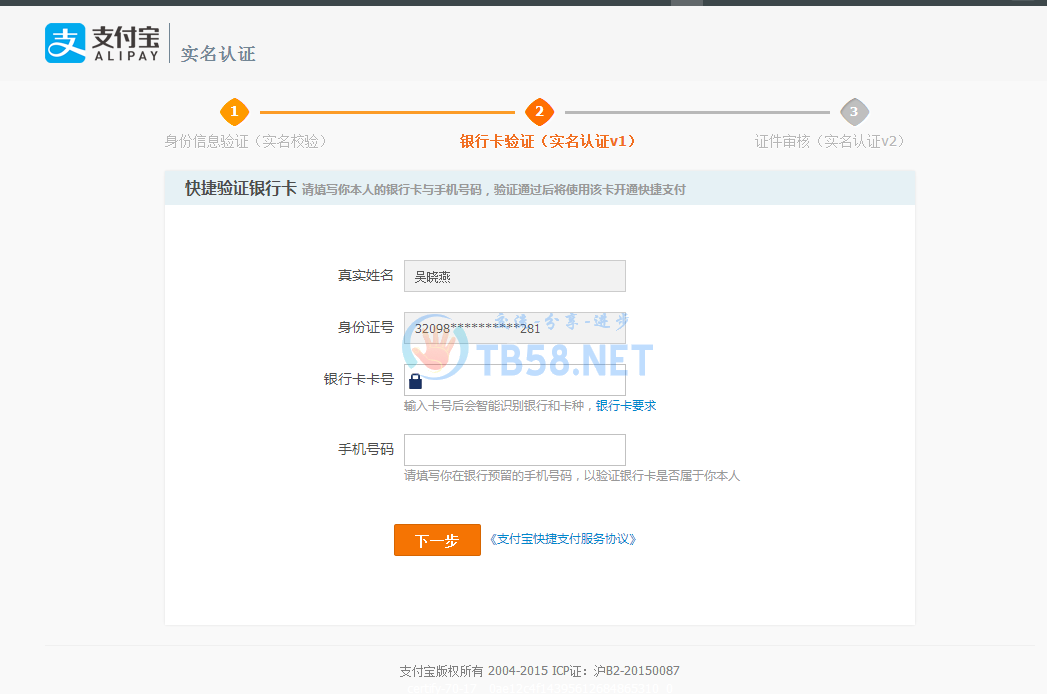This screenshot has width=1047, height=694.
Task: Click the lock icon in card number field
Action: click(415, 381)
